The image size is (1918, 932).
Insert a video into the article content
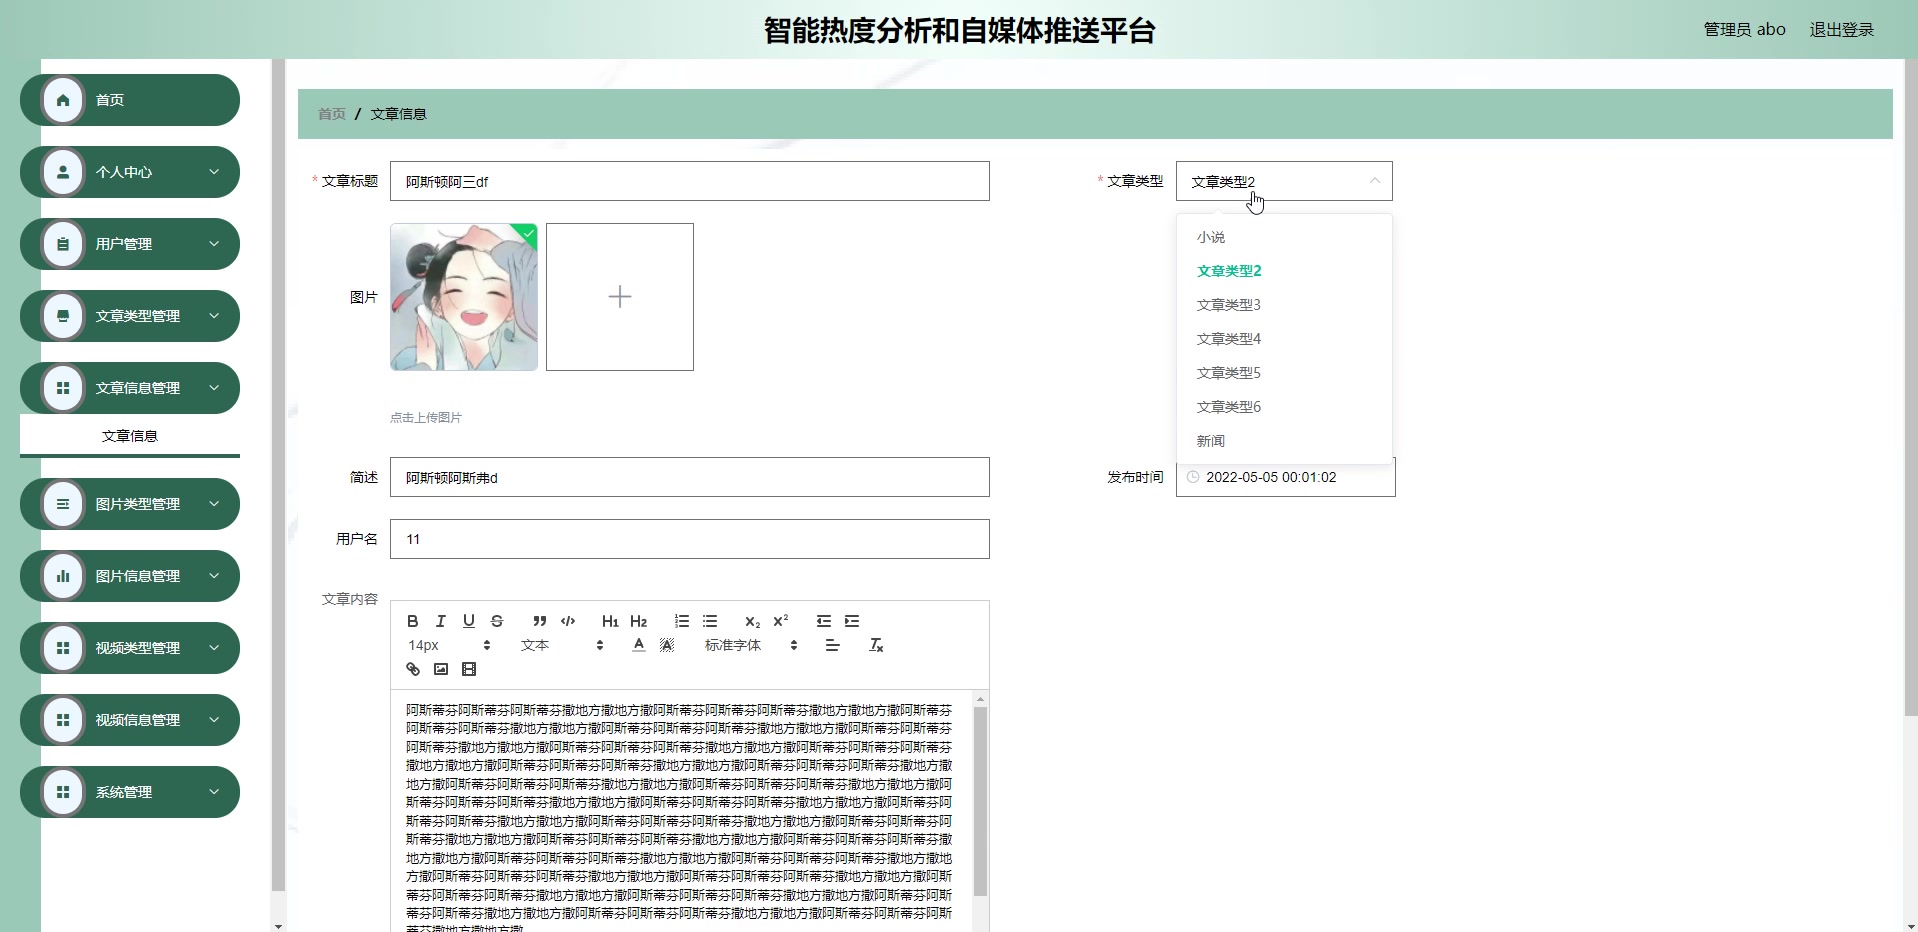coord(469,669)
